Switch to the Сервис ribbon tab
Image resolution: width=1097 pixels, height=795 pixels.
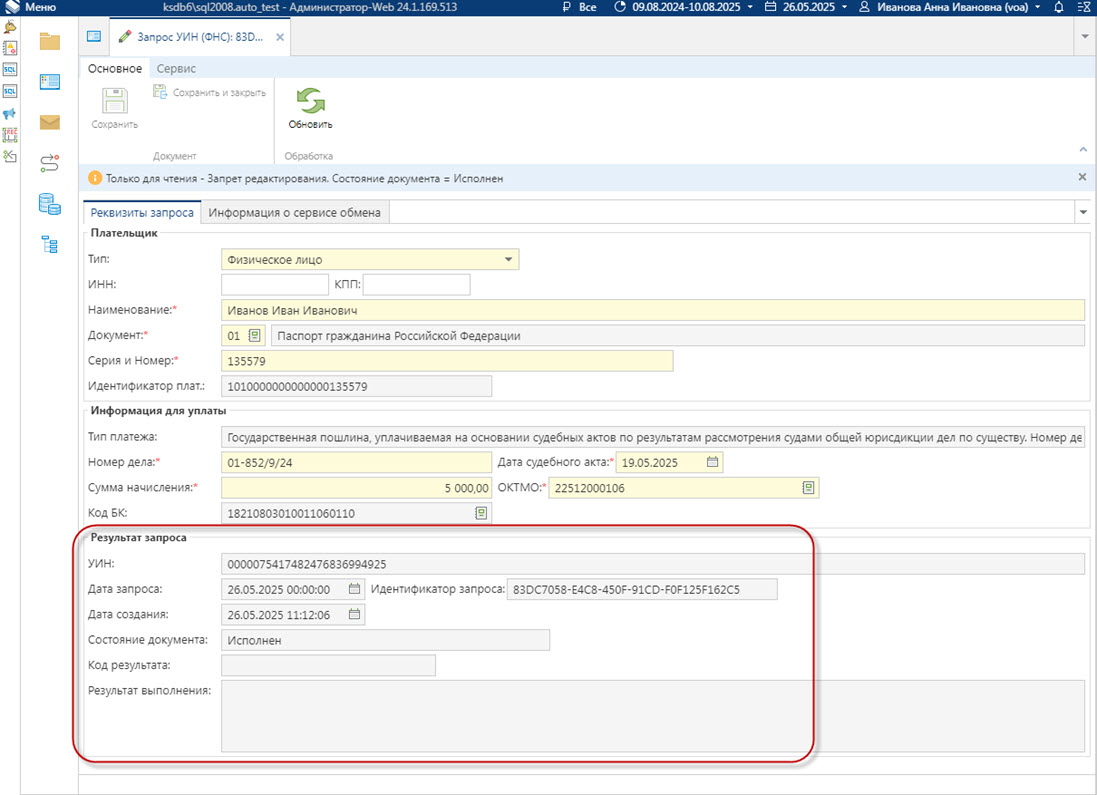tap(176, 69)
